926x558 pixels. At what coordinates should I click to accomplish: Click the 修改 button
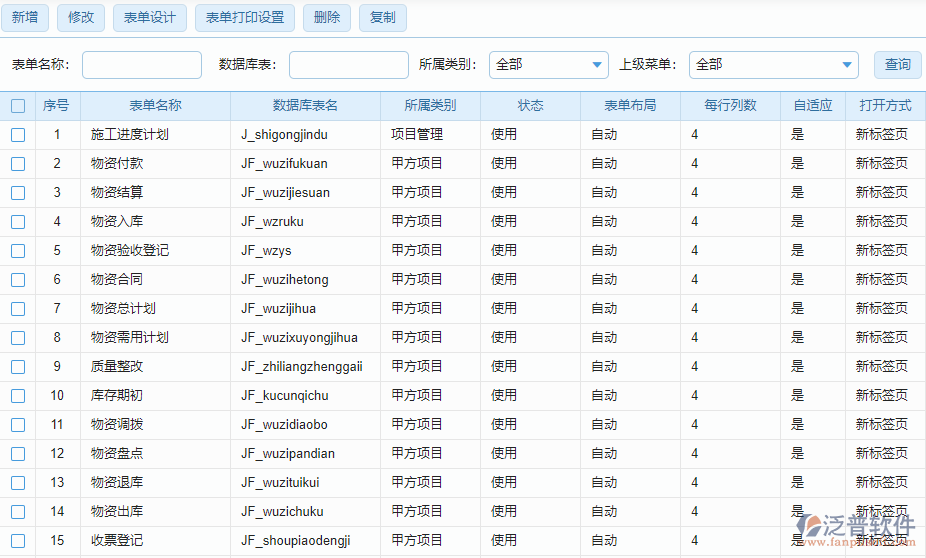coord(81,18)
